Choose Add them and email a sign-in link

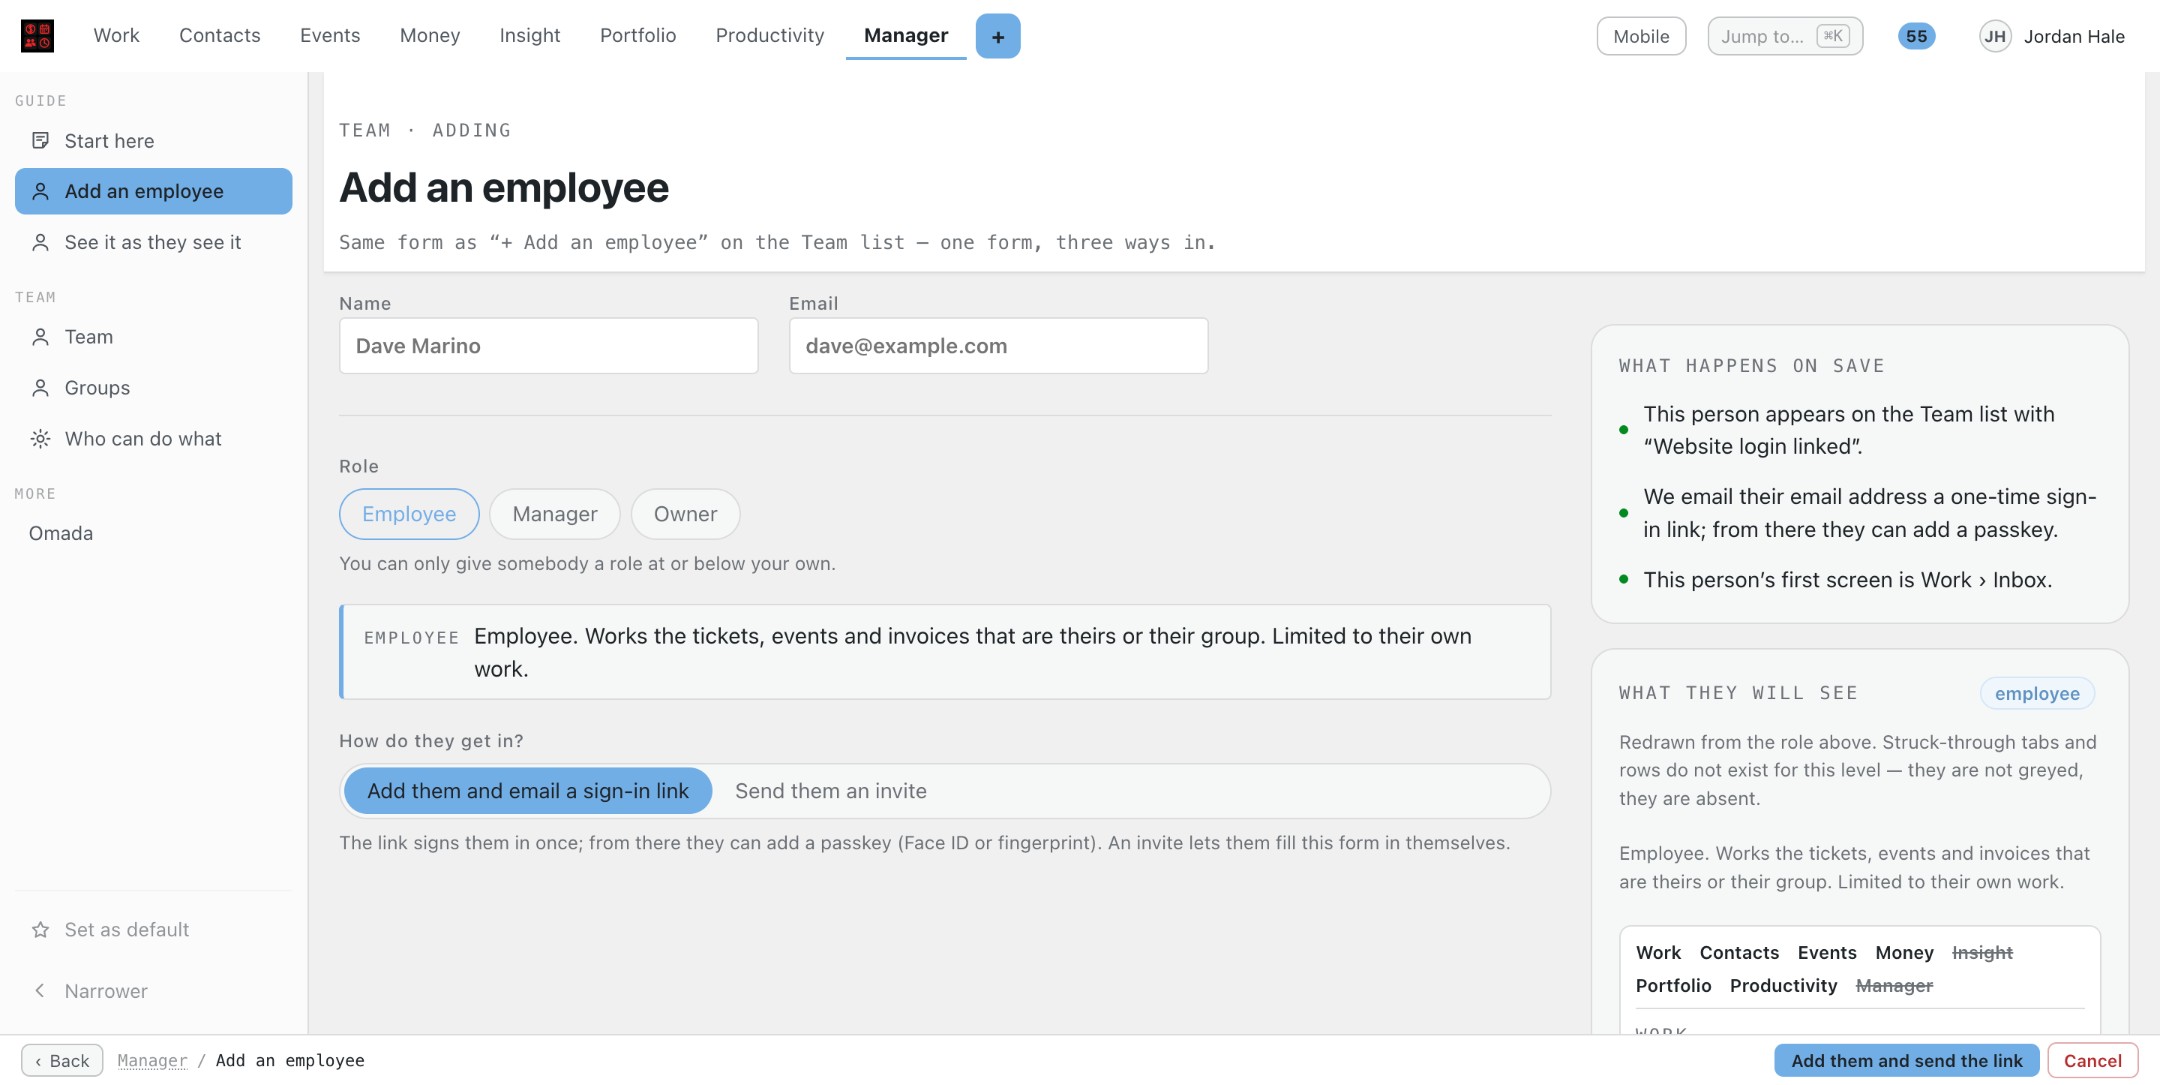tap(528, 791)
